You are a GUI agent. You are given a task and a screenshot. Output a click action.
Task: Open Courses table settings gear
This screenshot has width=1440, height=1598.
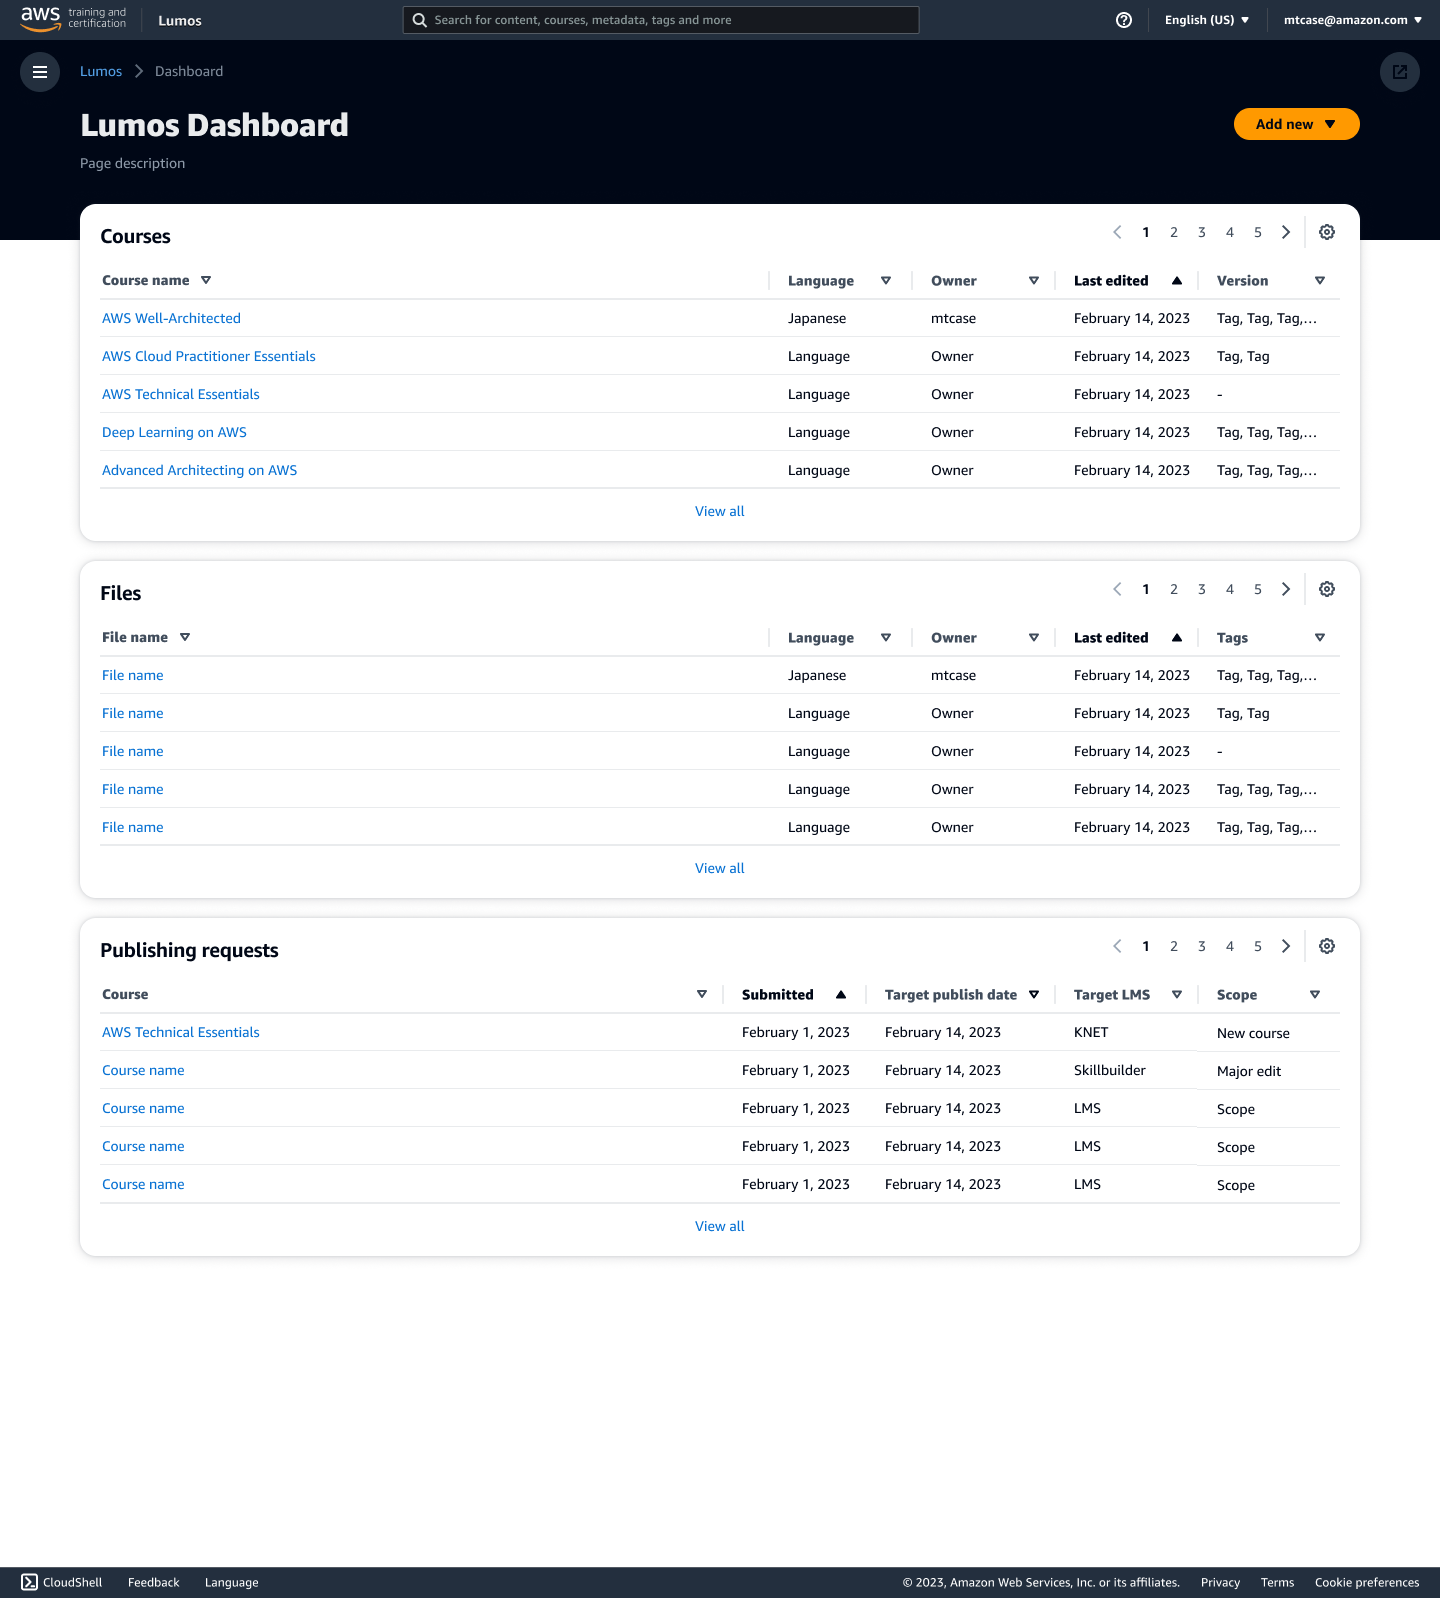(x=1327, y=232)
